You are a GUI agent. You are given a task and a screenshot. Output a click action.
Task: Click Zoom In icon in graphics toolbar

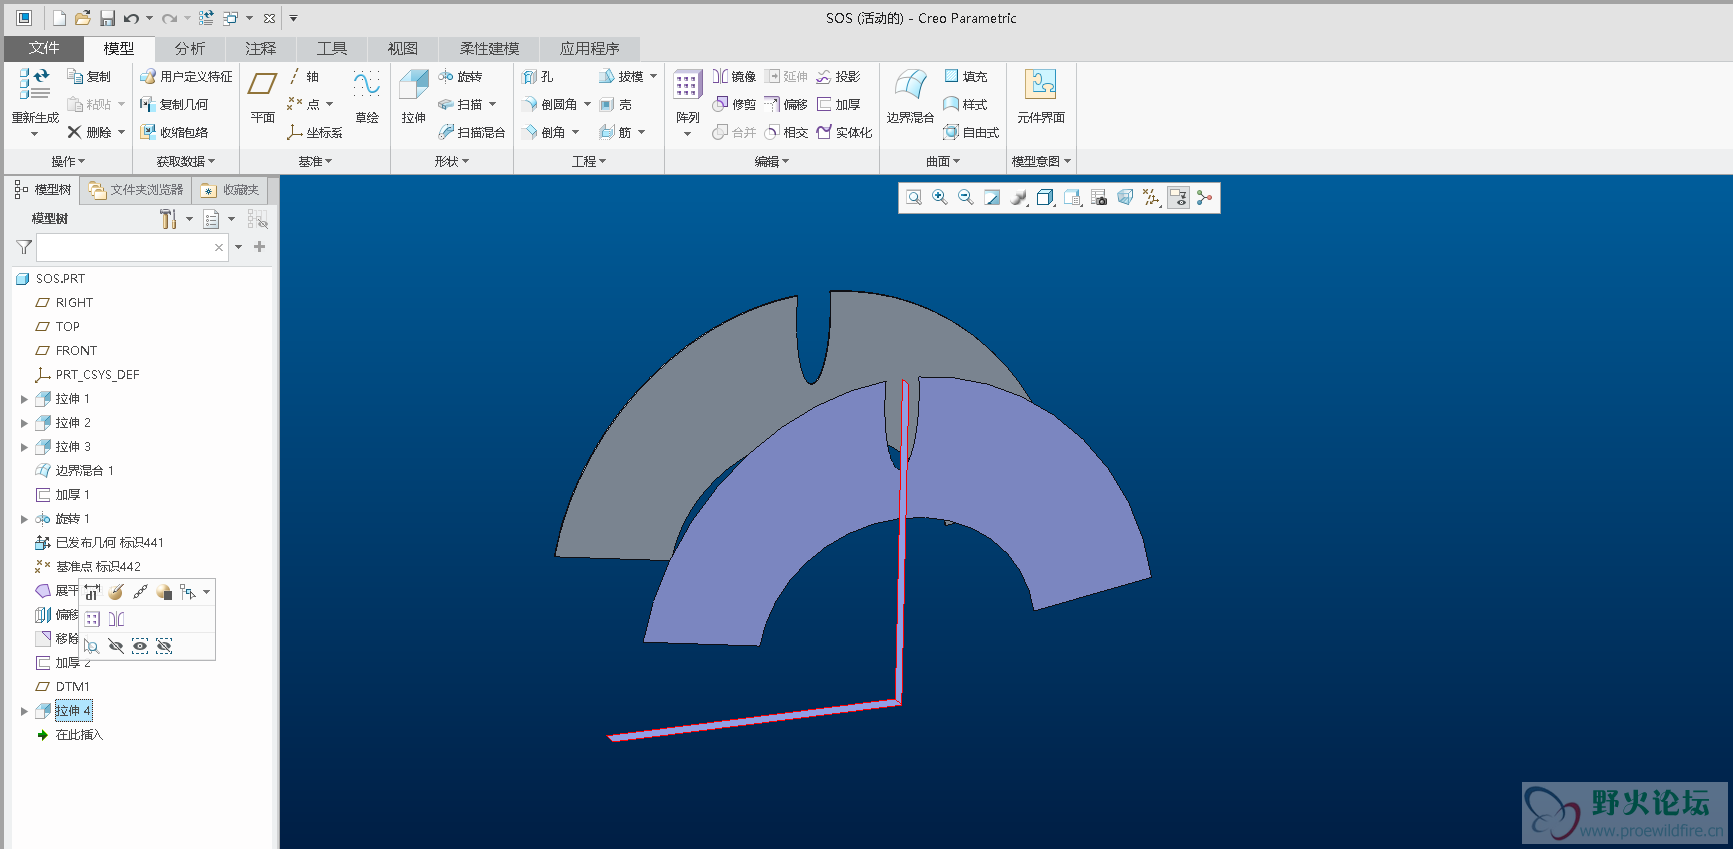(x=940, y=198)
